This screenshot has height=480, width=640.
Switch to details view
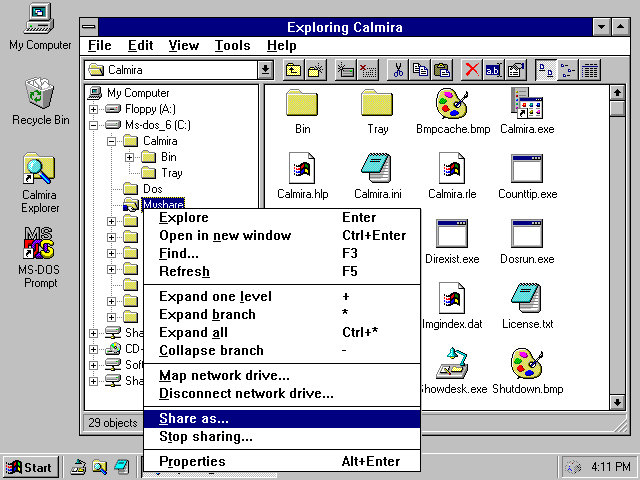coord(590,70)
